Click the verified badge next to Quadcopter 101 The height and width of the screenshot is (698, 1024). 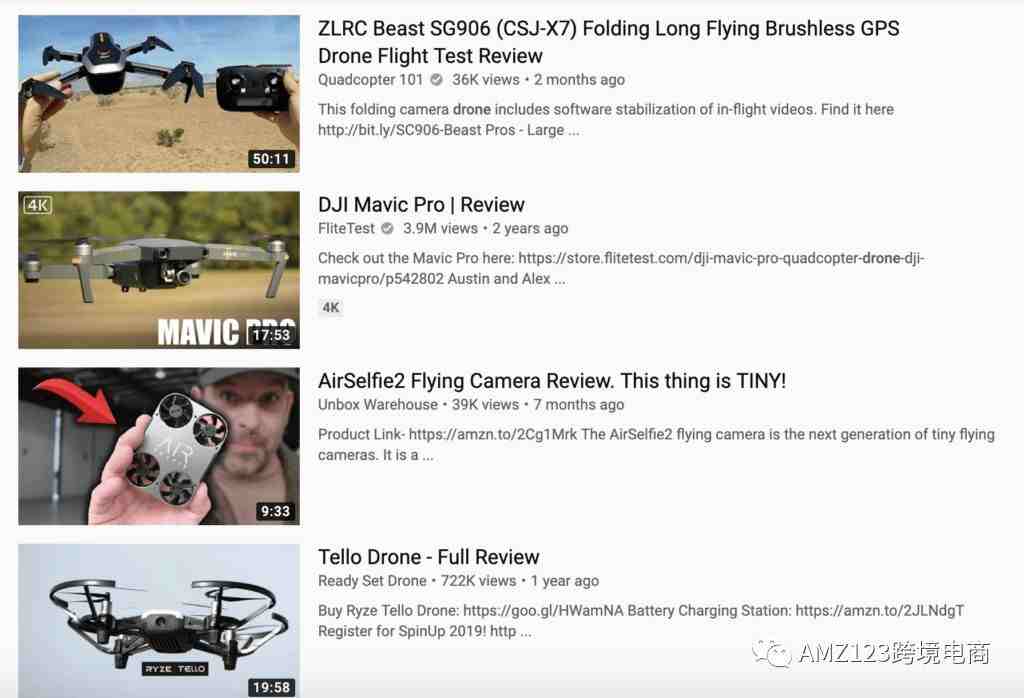click(436, 80)
